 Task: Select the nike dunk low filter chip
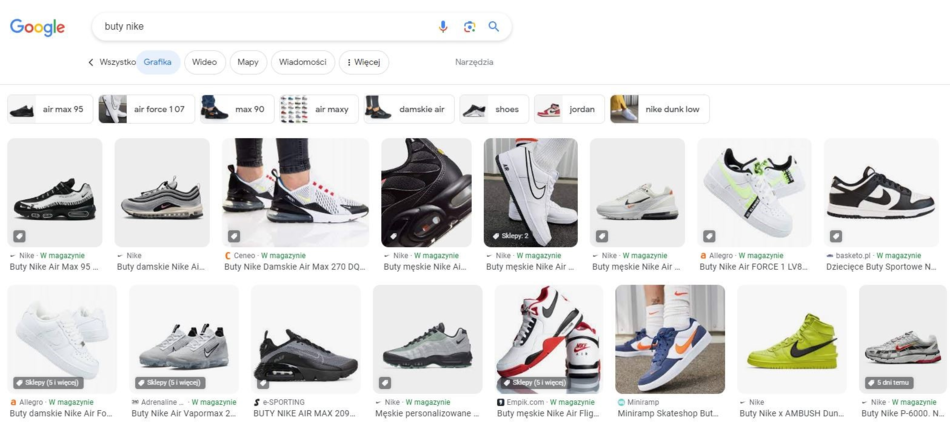(x=660, y=109)
